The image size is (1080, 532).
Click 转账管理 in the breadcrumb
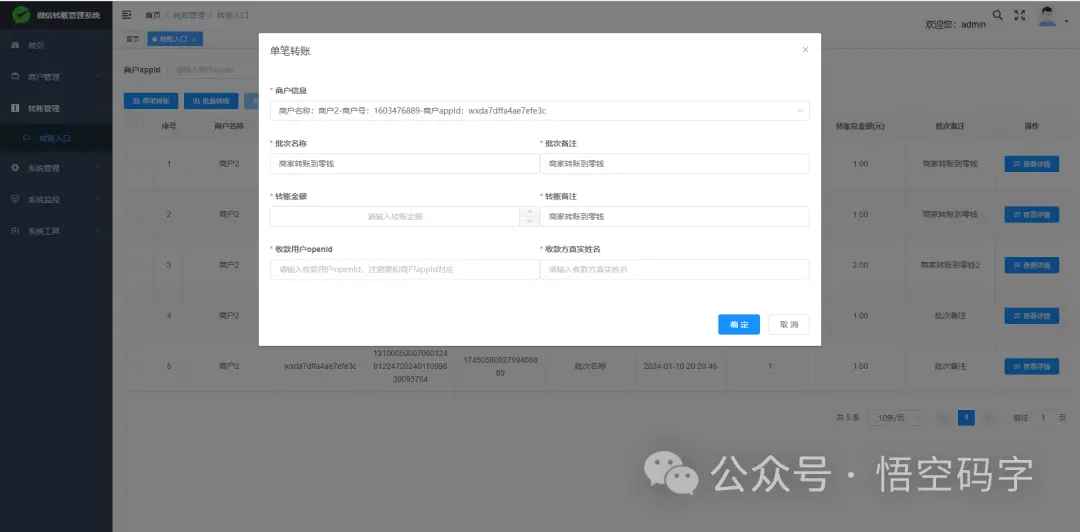189,15
